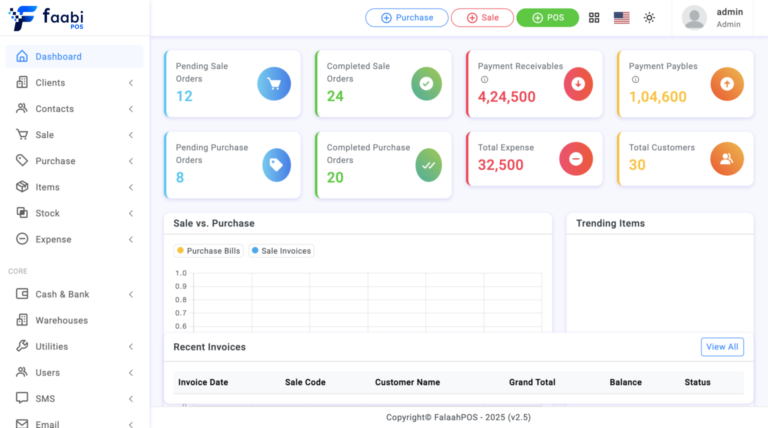The width and height of the screenshot is (768, 428).
Task: Expand the Clients sidebar menu chevron
Action: tap(131, 83)
